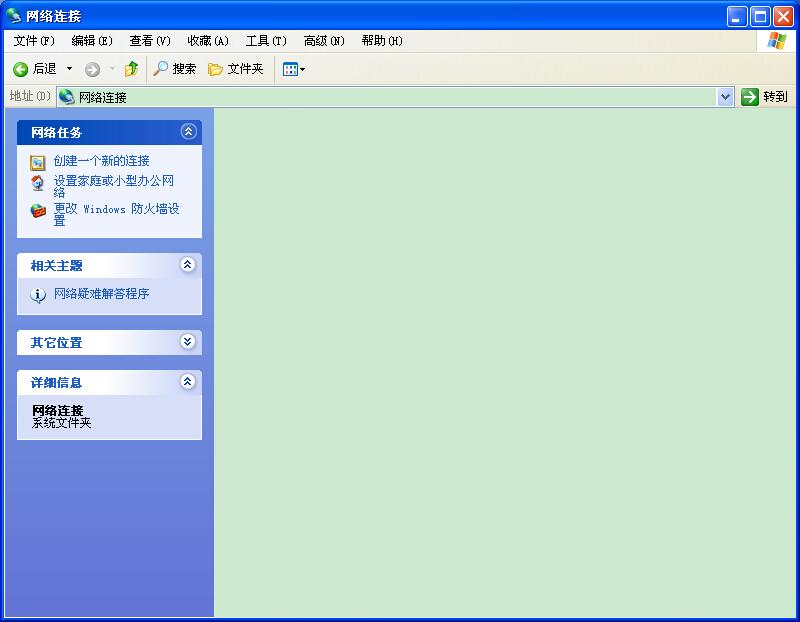Minimize the 网络连接 window
This screenshot has height=622, width=800.
tap(737, 17)
